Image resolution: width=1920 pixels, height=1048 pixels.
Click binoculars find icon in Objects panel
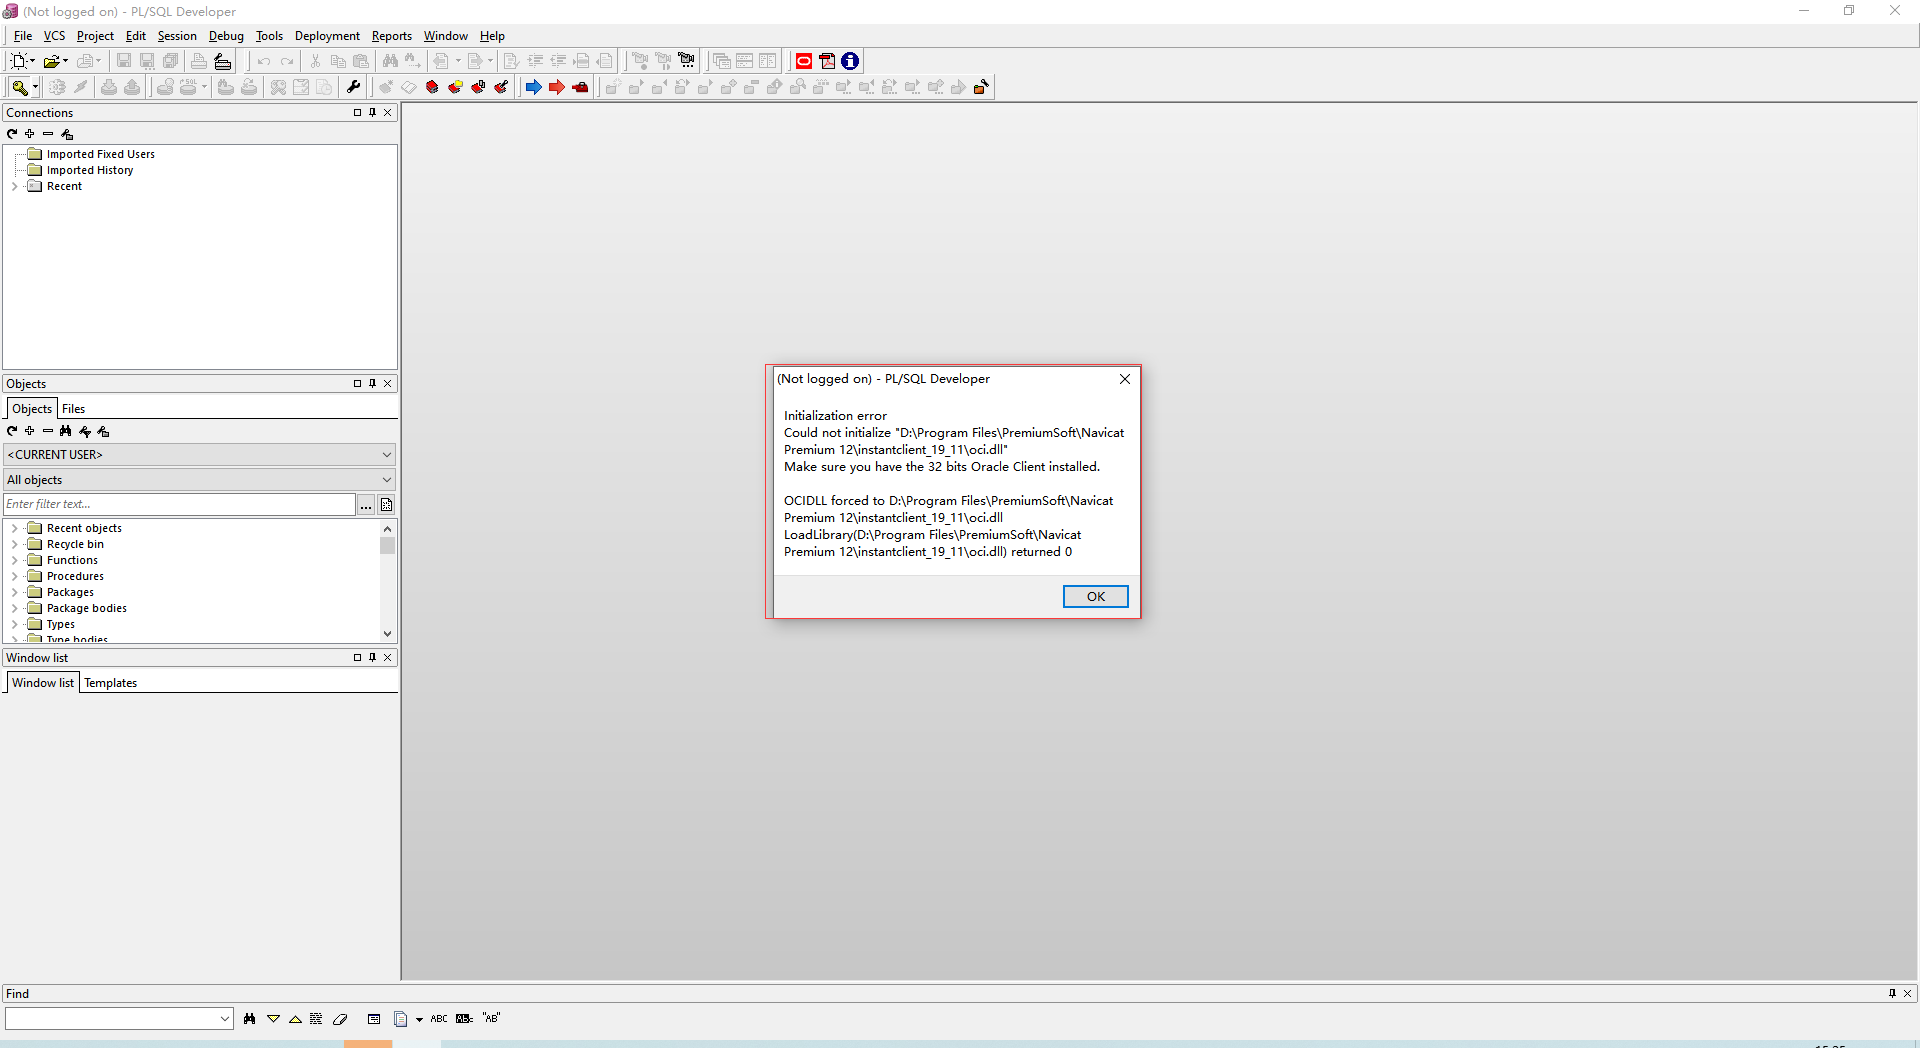pos(66,431)
